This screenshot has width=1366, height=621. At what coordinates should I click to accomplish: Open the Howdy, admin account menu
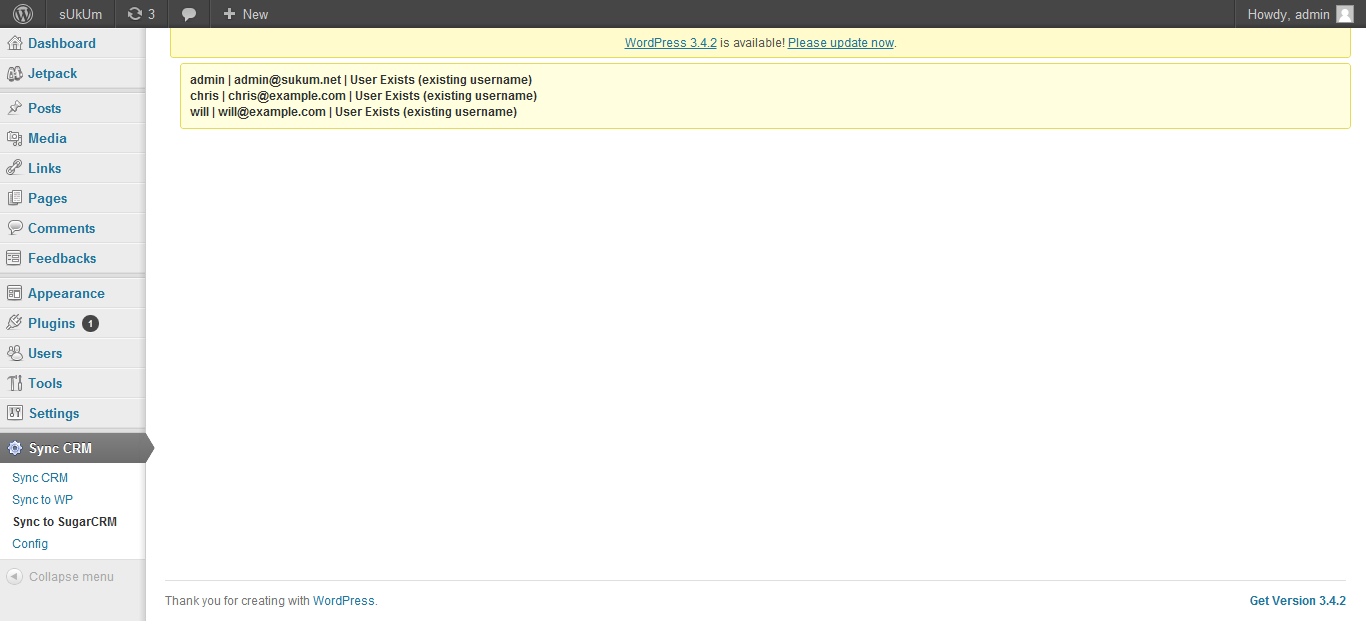[x=1300, y=14]
